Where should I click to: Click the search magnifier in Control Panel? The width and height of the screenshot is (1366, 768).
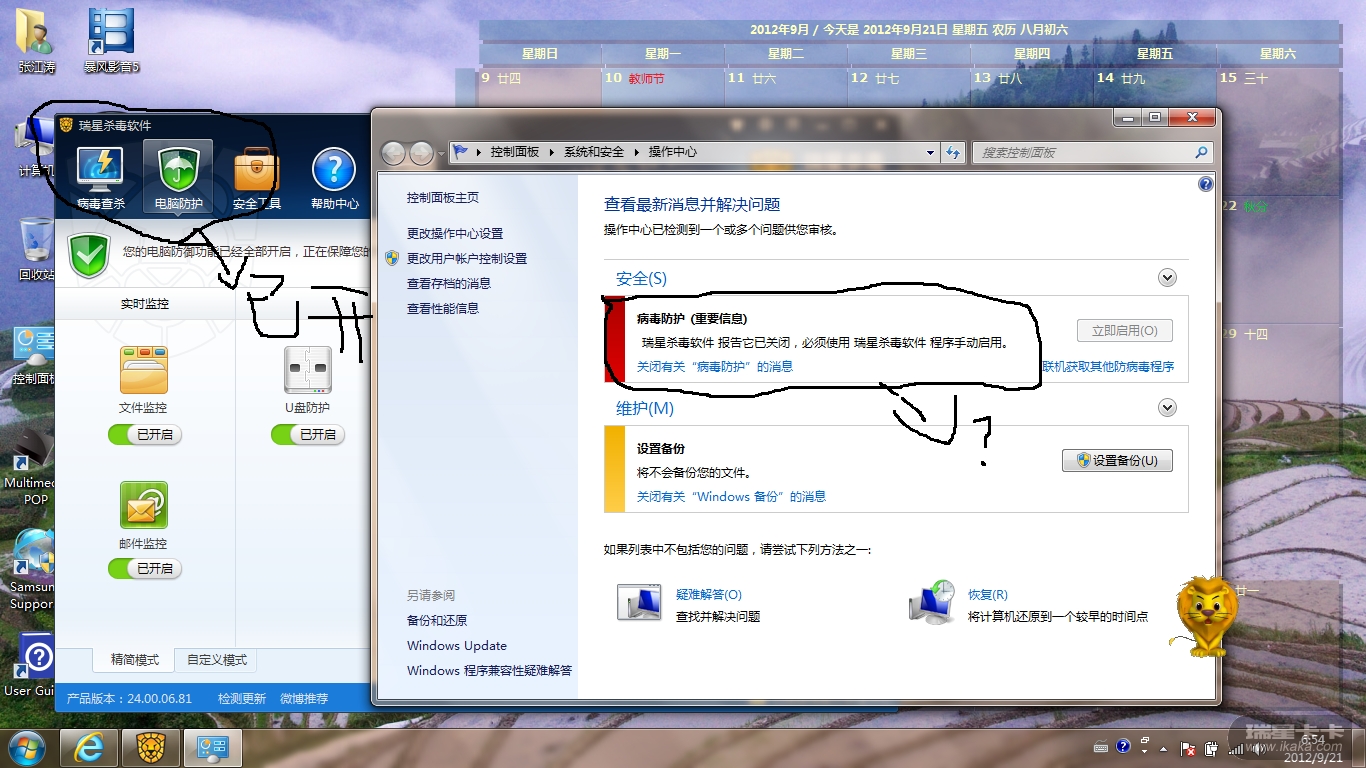click(x=1201, y=153)
